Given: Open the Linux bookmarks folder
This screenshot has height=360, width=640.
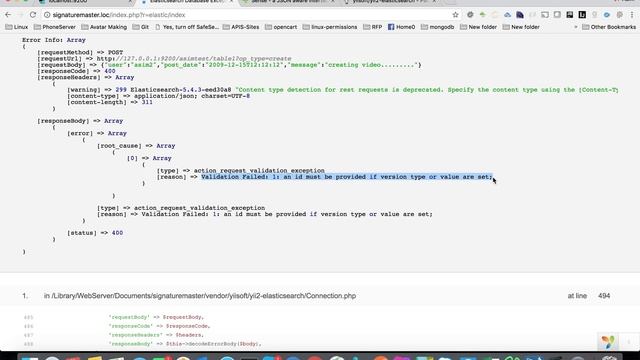Looking at the screenshot, I should 16,27.
